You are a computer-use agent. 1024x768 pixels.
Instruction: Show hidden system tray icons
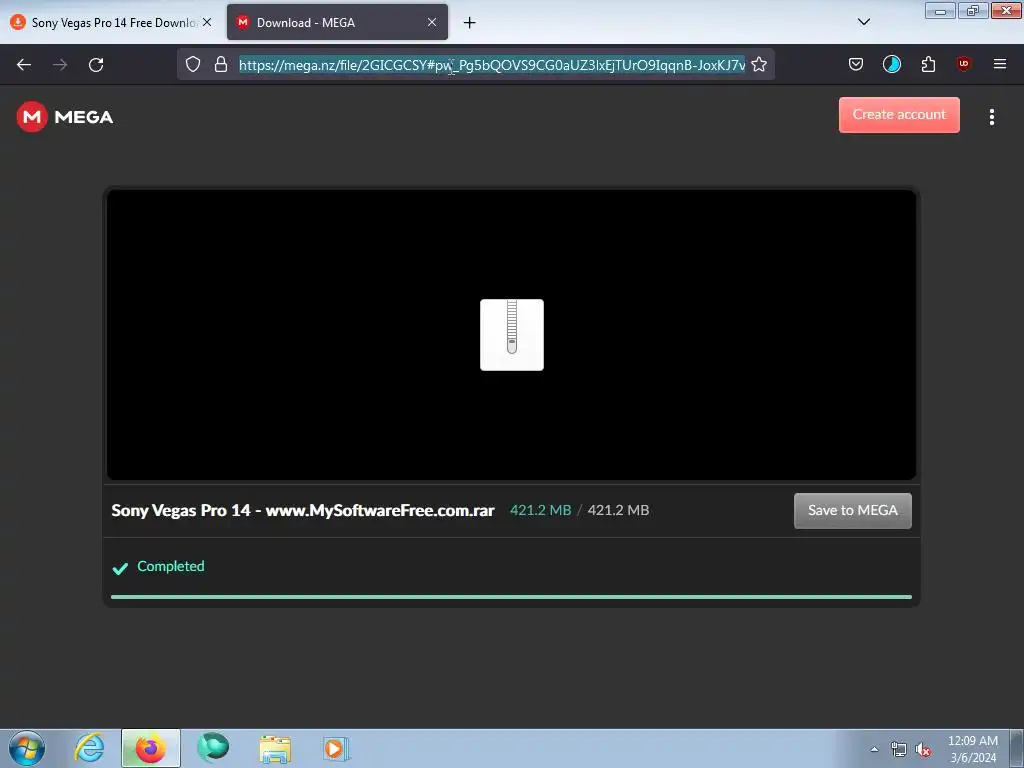(x=874, y=749)
